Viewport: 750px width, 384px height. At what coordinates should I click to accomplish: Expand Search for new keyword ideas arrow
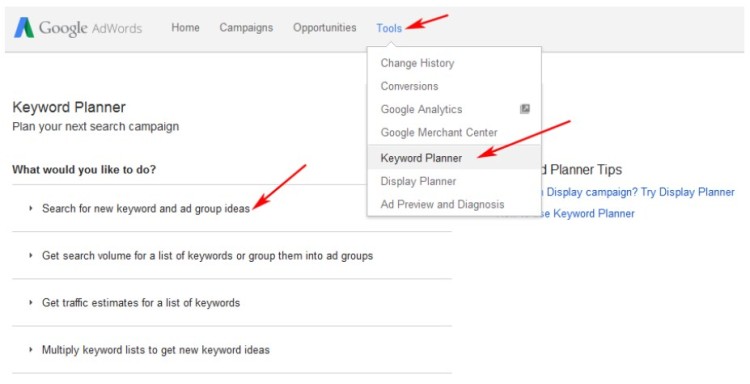[31, 208]
